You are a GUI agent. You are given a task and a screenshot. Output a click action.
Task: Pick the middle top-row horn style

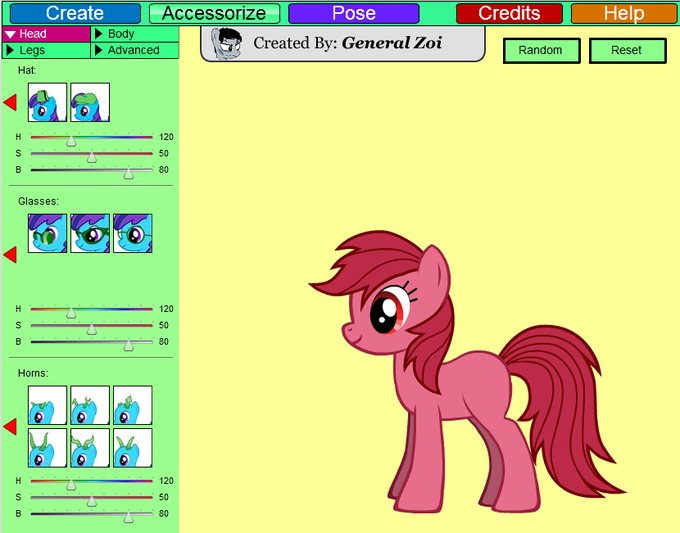90,405
